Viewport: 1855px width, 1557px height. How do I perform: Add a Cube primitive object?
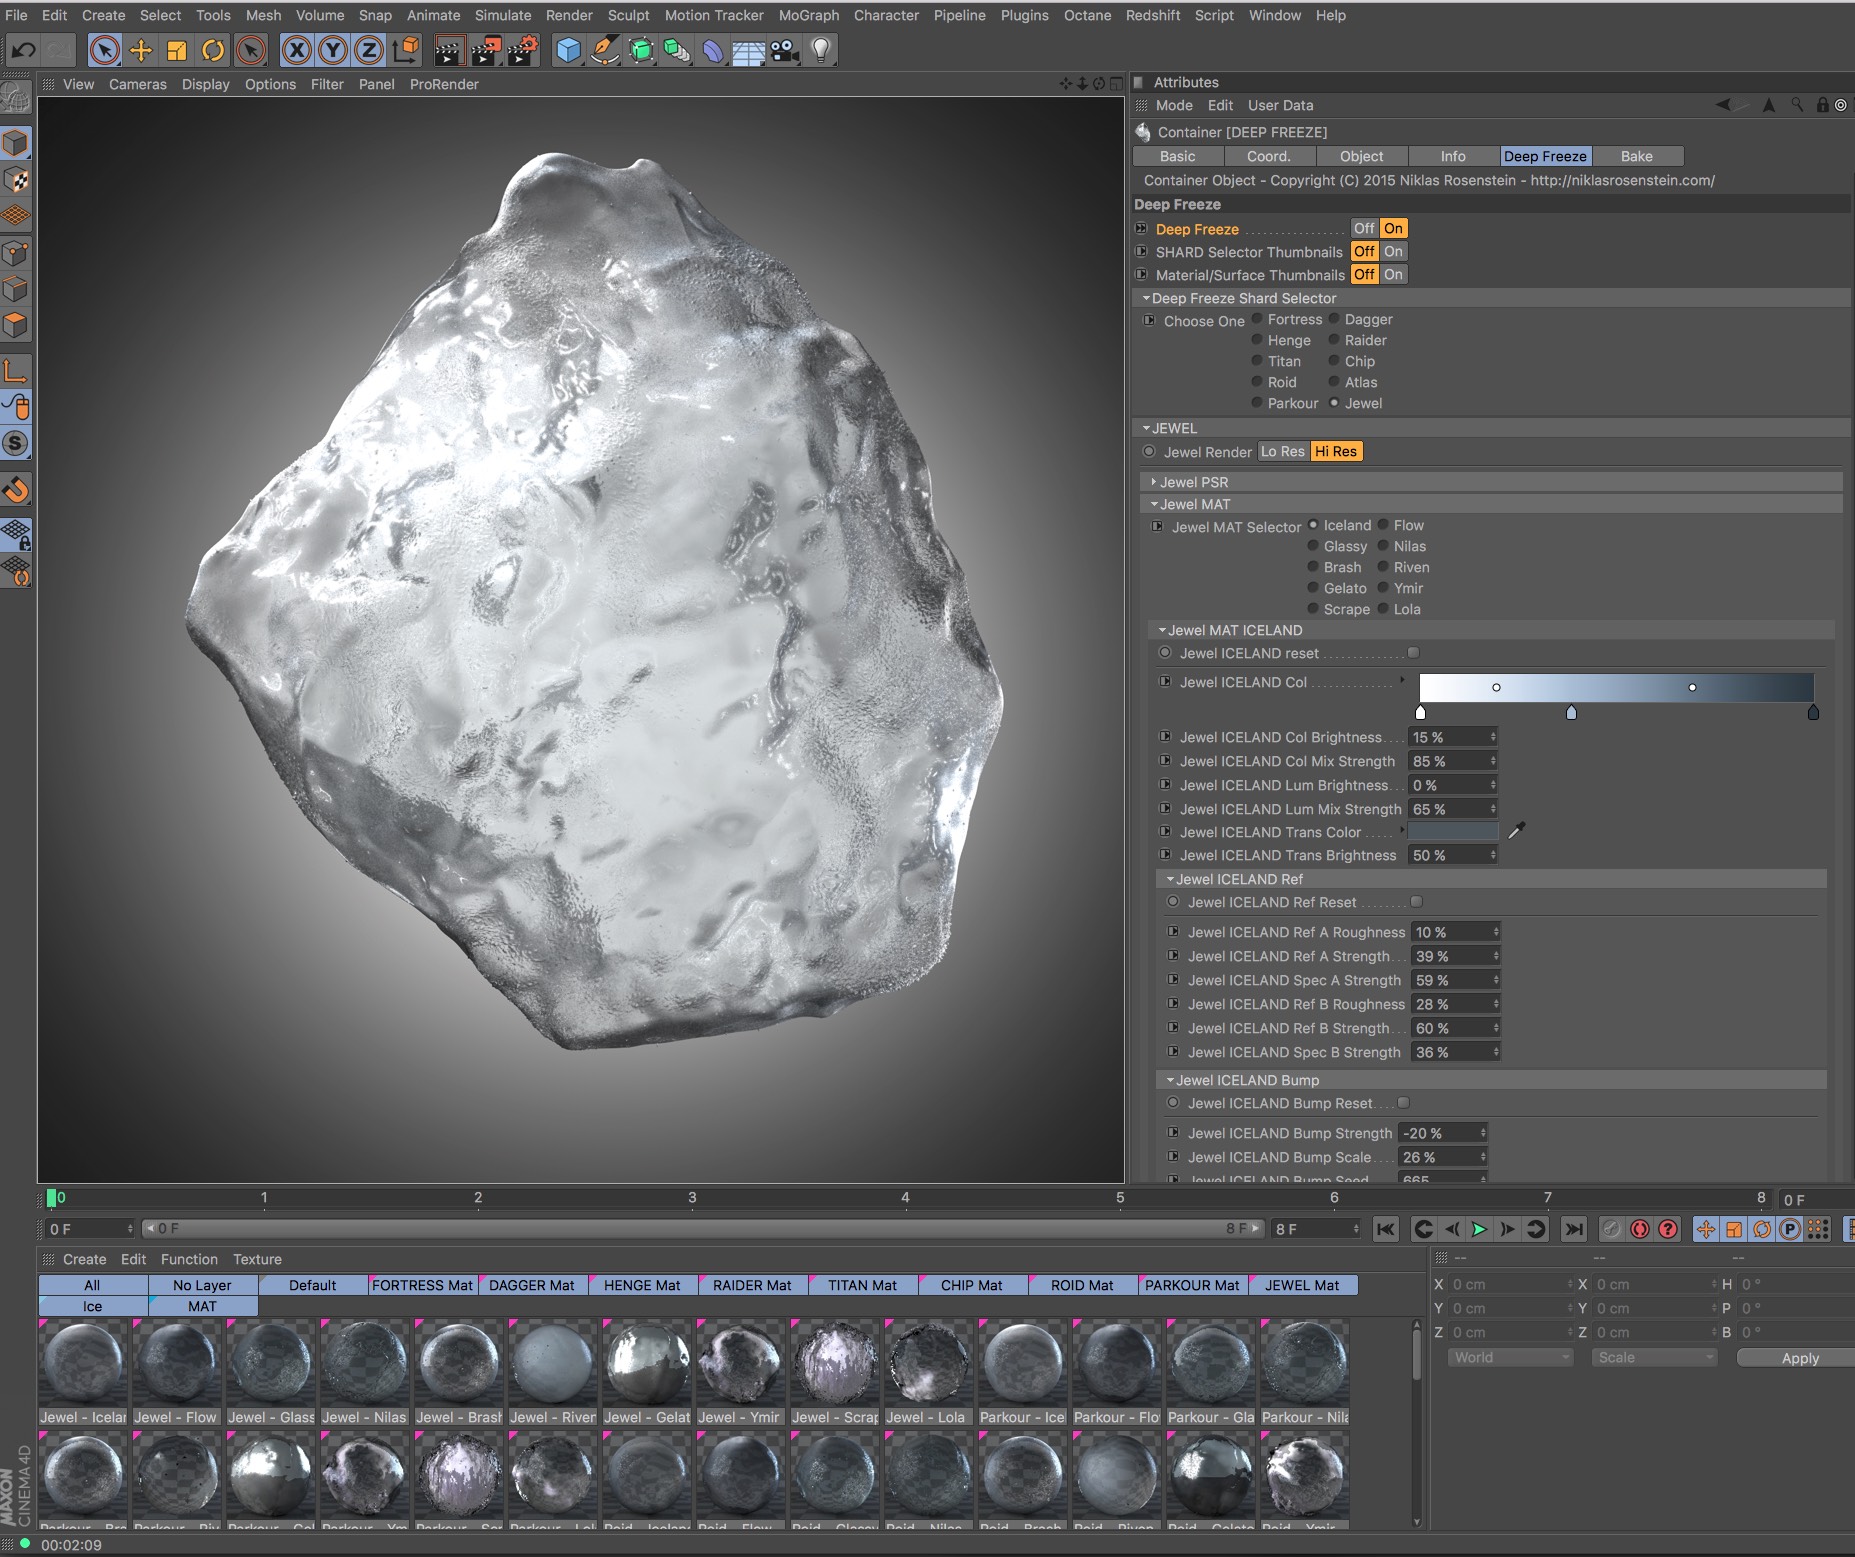coord(568,50)
